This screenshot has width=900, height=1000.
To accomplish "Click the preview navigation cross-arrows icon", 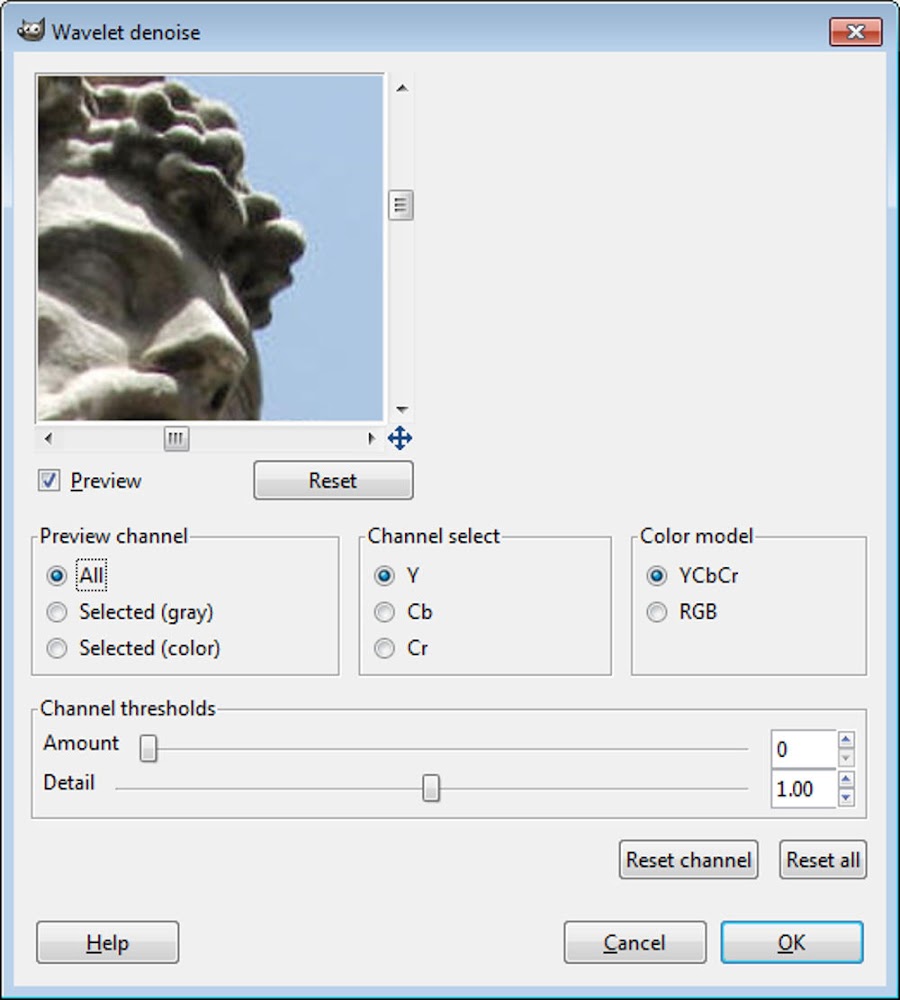I will [400, 438].
